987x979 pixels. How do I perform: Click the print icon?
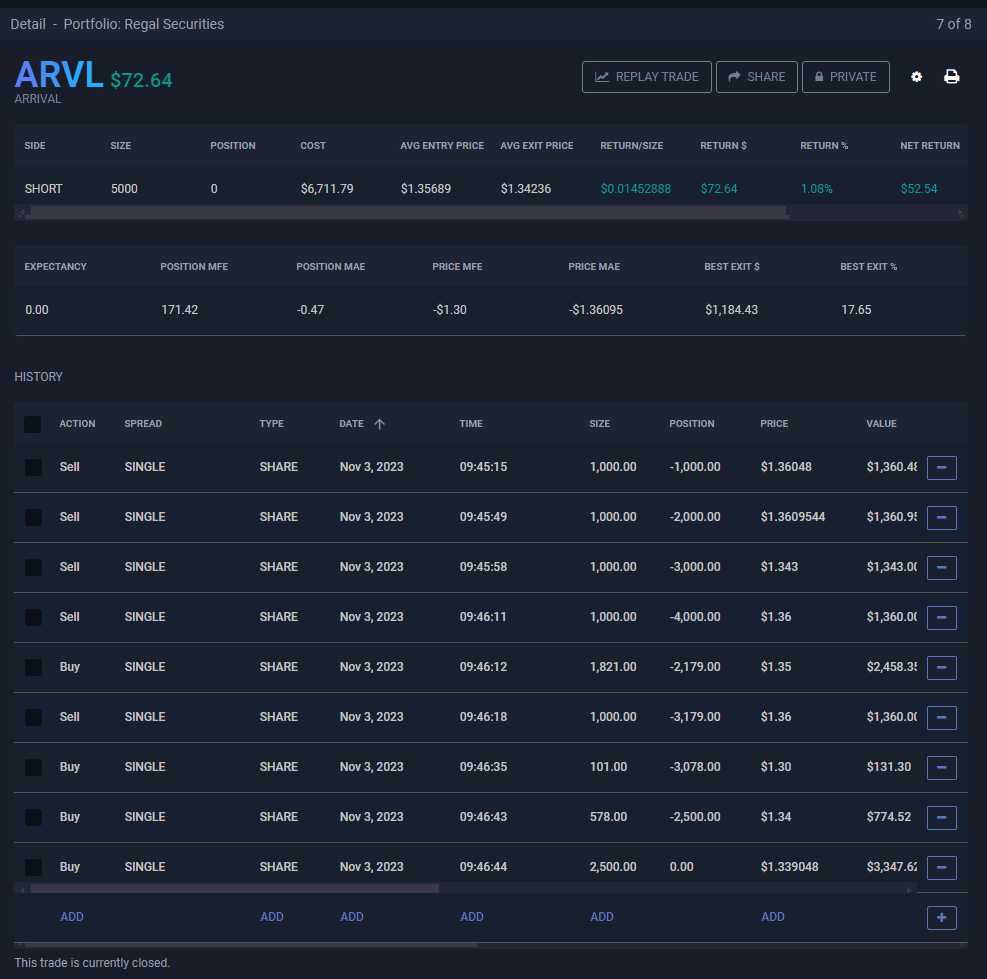tap(951, 77)
